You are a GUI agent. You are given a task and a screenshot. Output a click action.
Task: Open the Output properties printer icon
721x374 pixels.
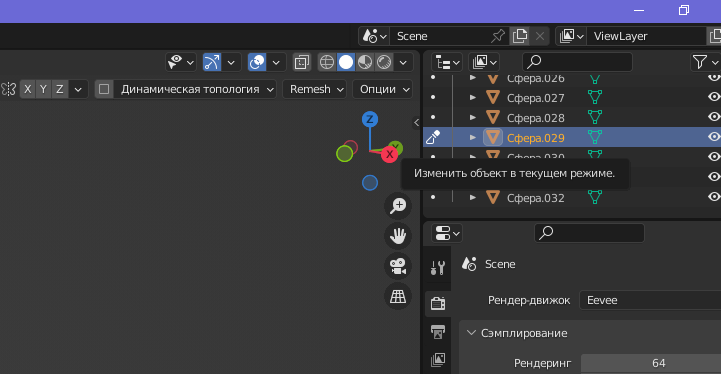(438, 332)
